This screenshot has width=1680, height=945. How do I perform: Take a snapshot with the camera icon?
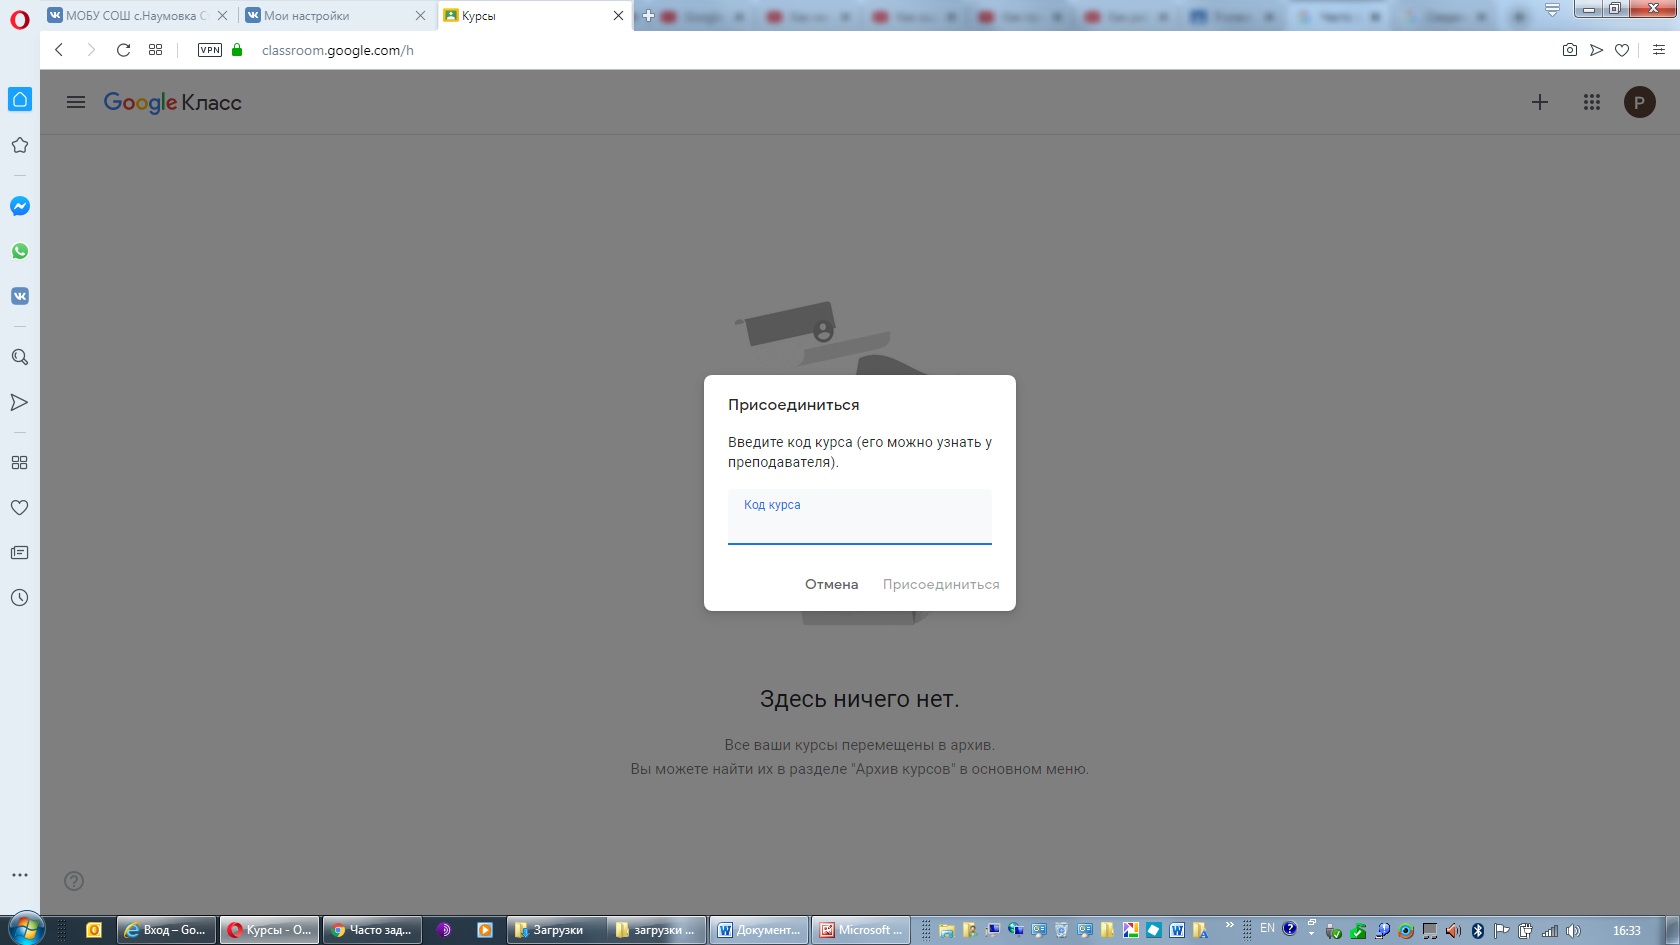1570,50
